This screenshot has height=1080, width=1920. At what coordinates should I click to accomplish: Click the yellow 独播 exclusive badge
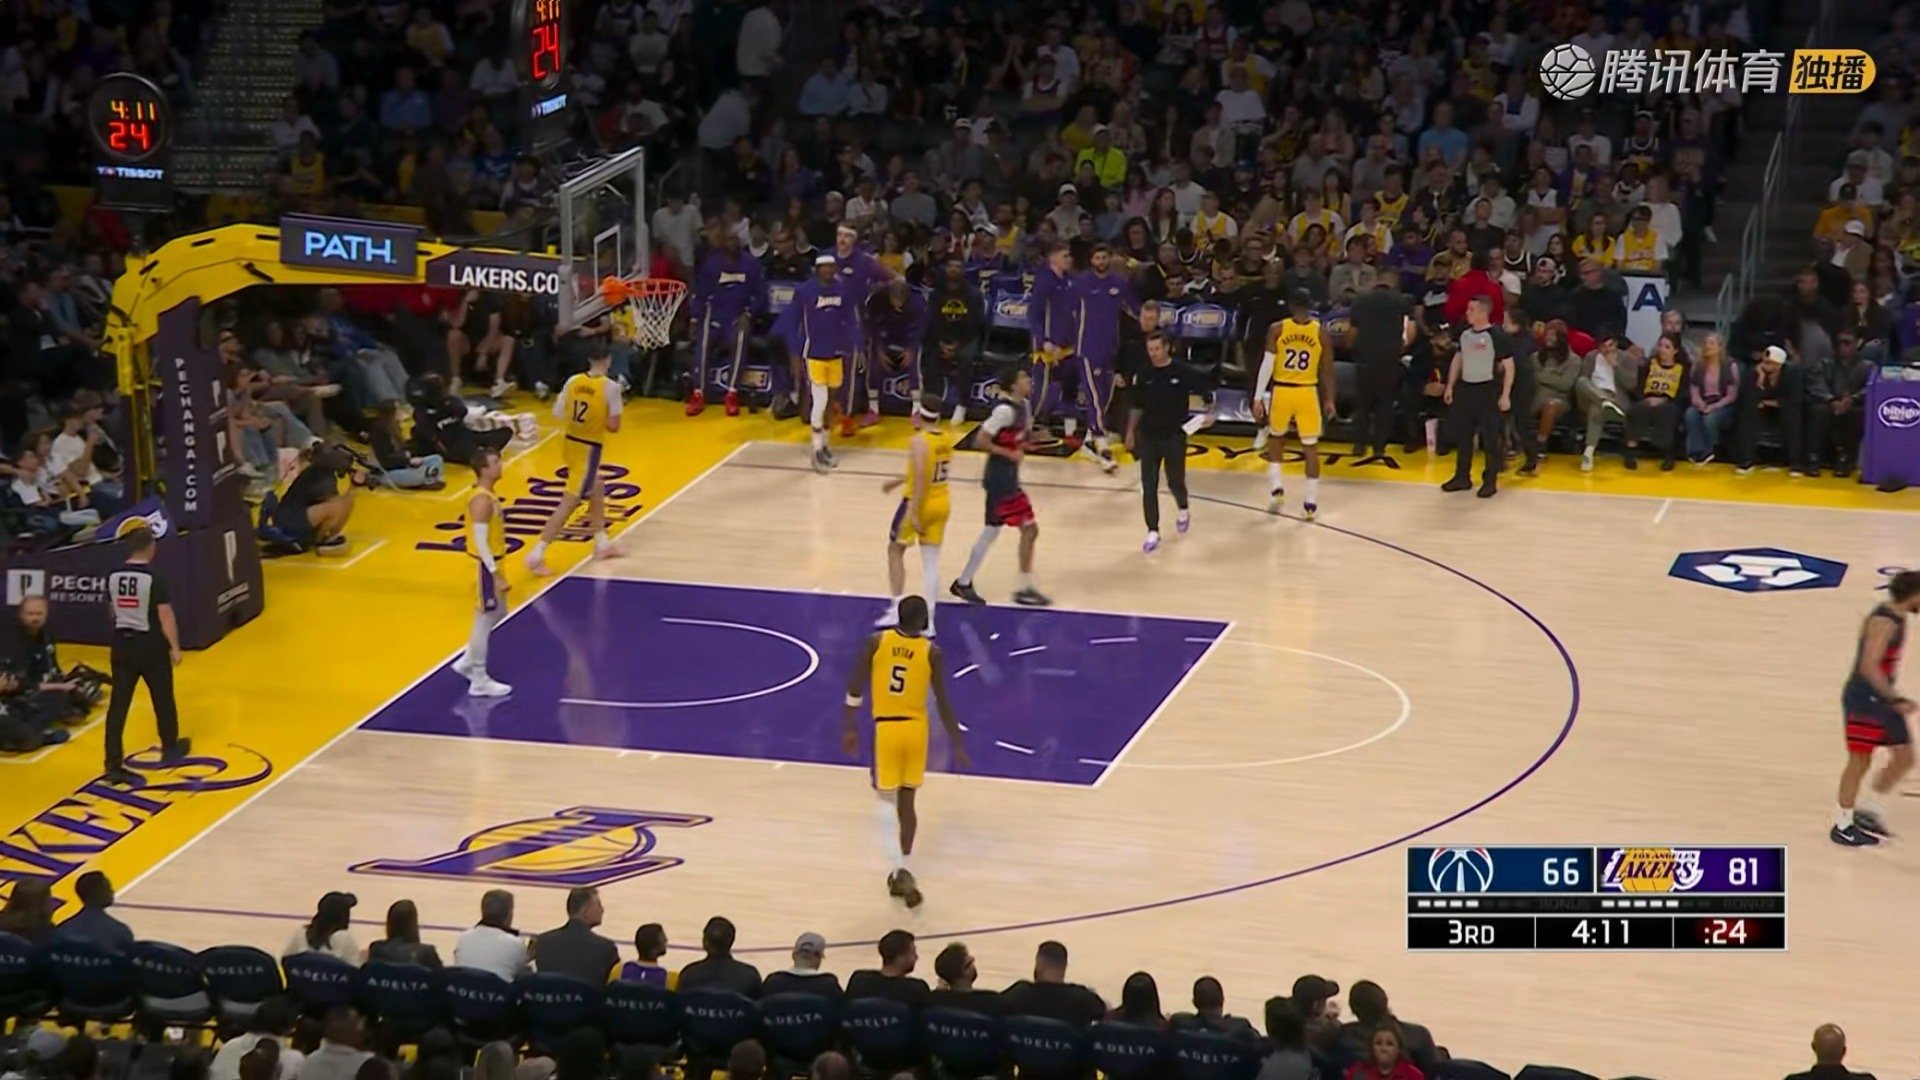click(x=1831, y=72)
